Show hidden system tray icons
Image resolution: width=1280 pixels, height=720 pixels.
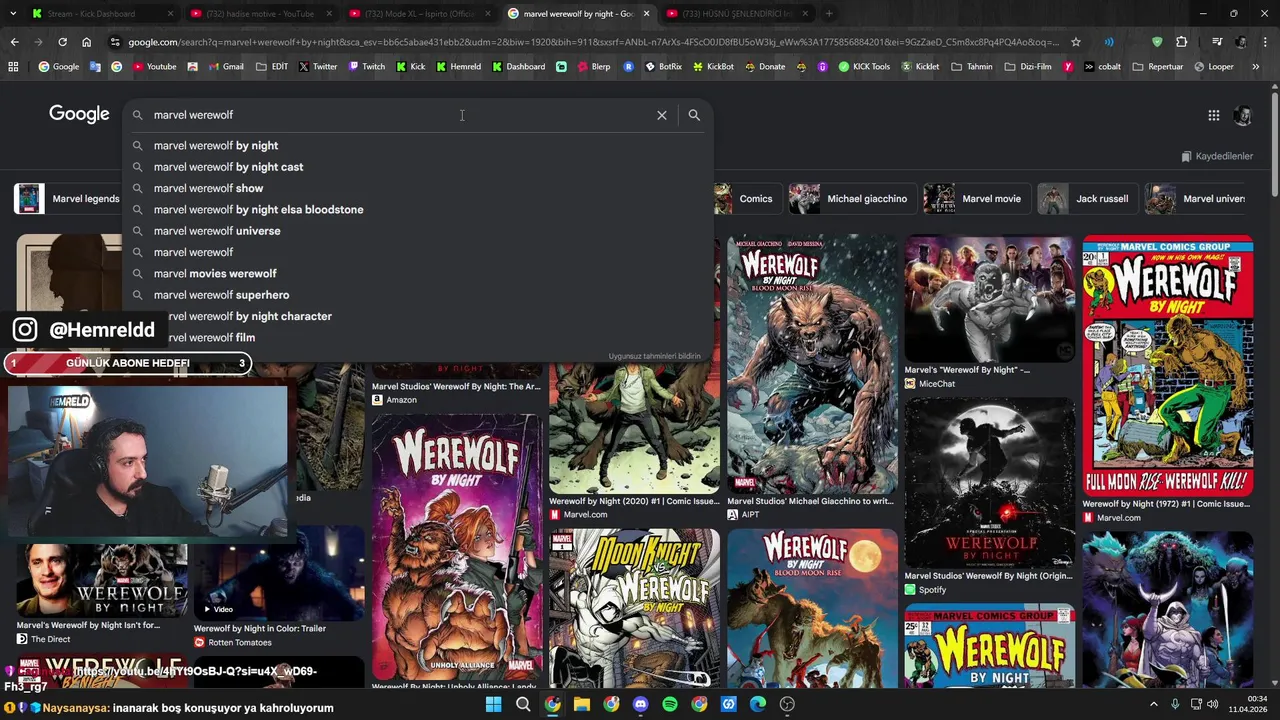coord(1154,704)
